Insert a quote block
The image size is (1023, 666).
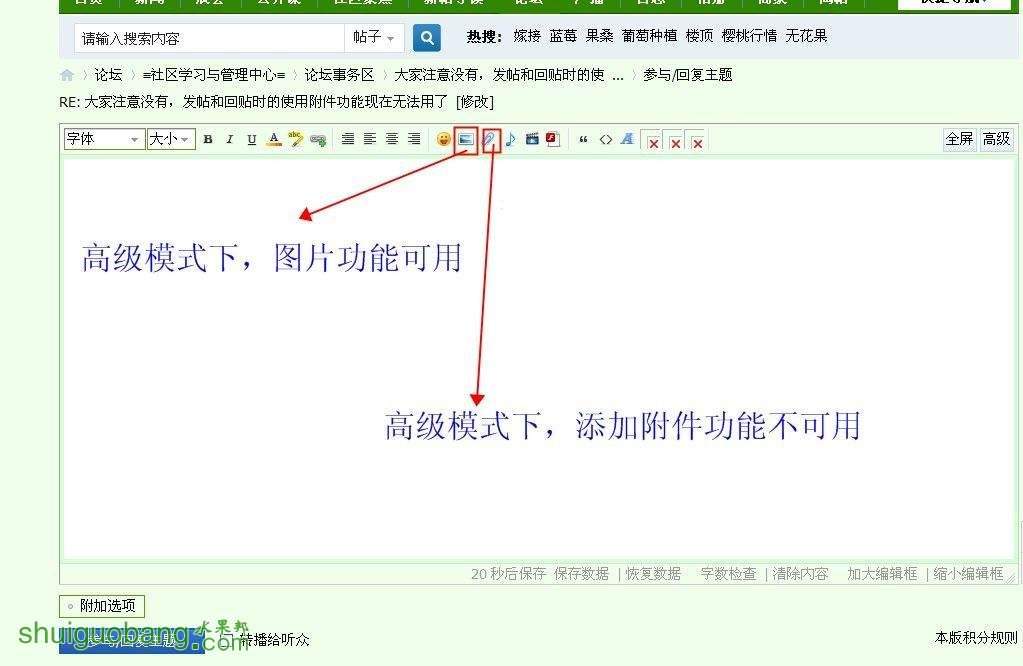(583, 140)
